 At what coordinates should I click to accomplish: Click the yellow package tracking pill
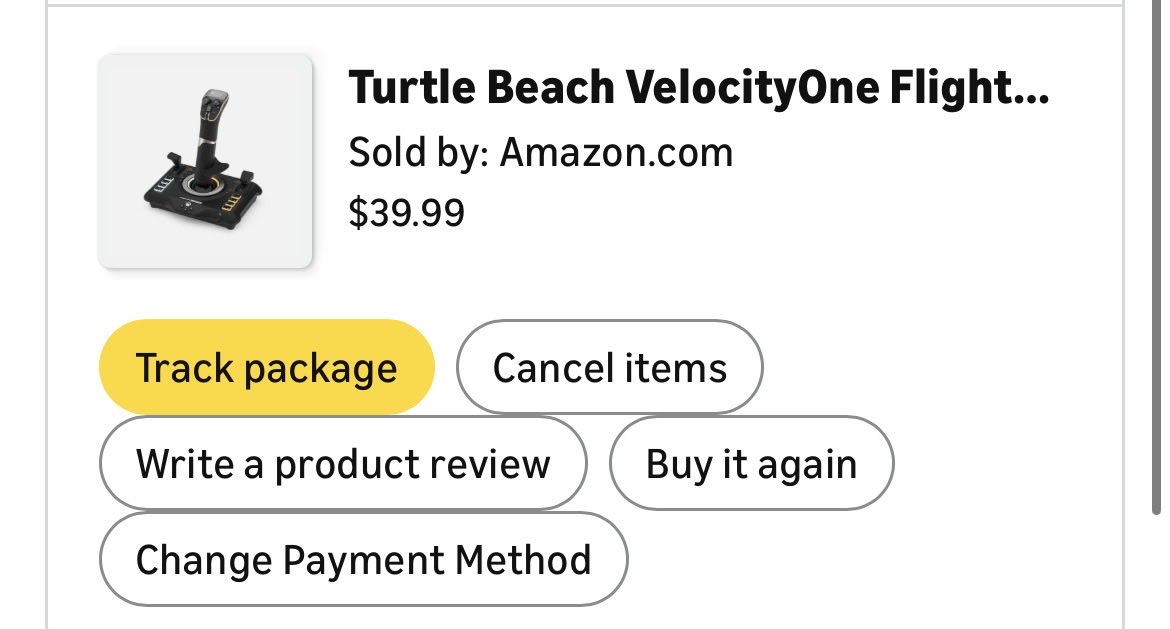click(266, 367)
